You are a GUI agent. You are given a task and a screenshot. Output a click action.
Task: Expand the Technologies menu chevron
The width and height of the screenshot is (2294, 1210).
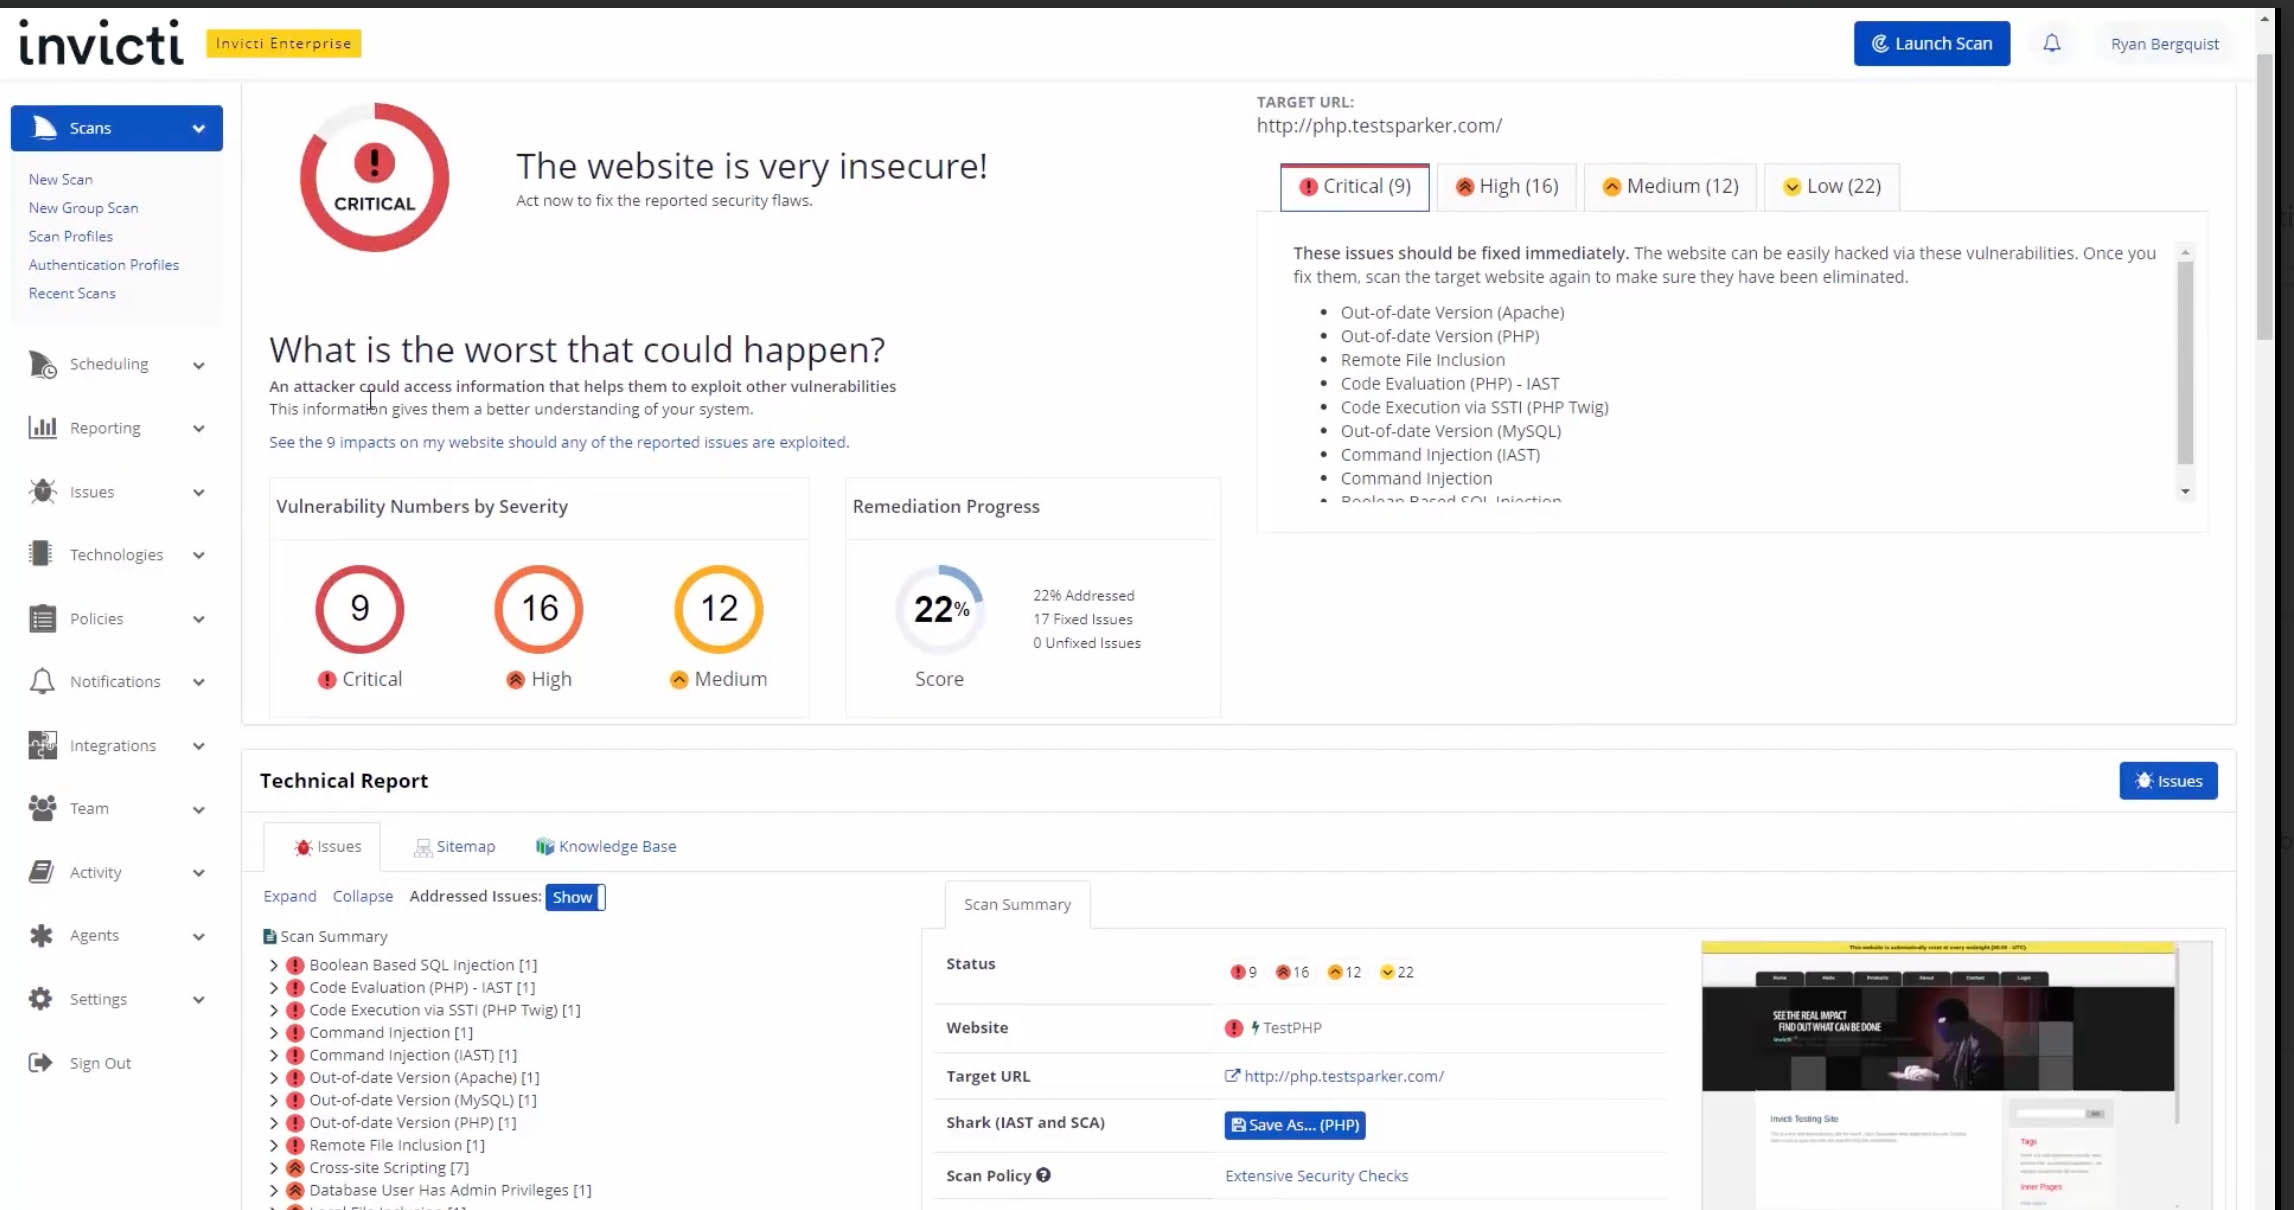(x=198, y=555)
